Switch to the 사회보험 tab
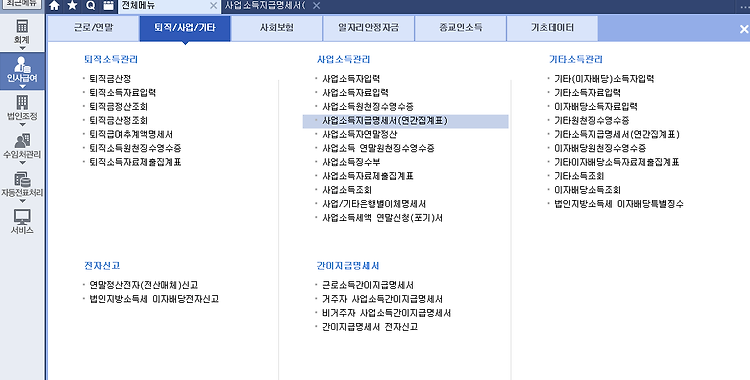 (x=276, y=28)
